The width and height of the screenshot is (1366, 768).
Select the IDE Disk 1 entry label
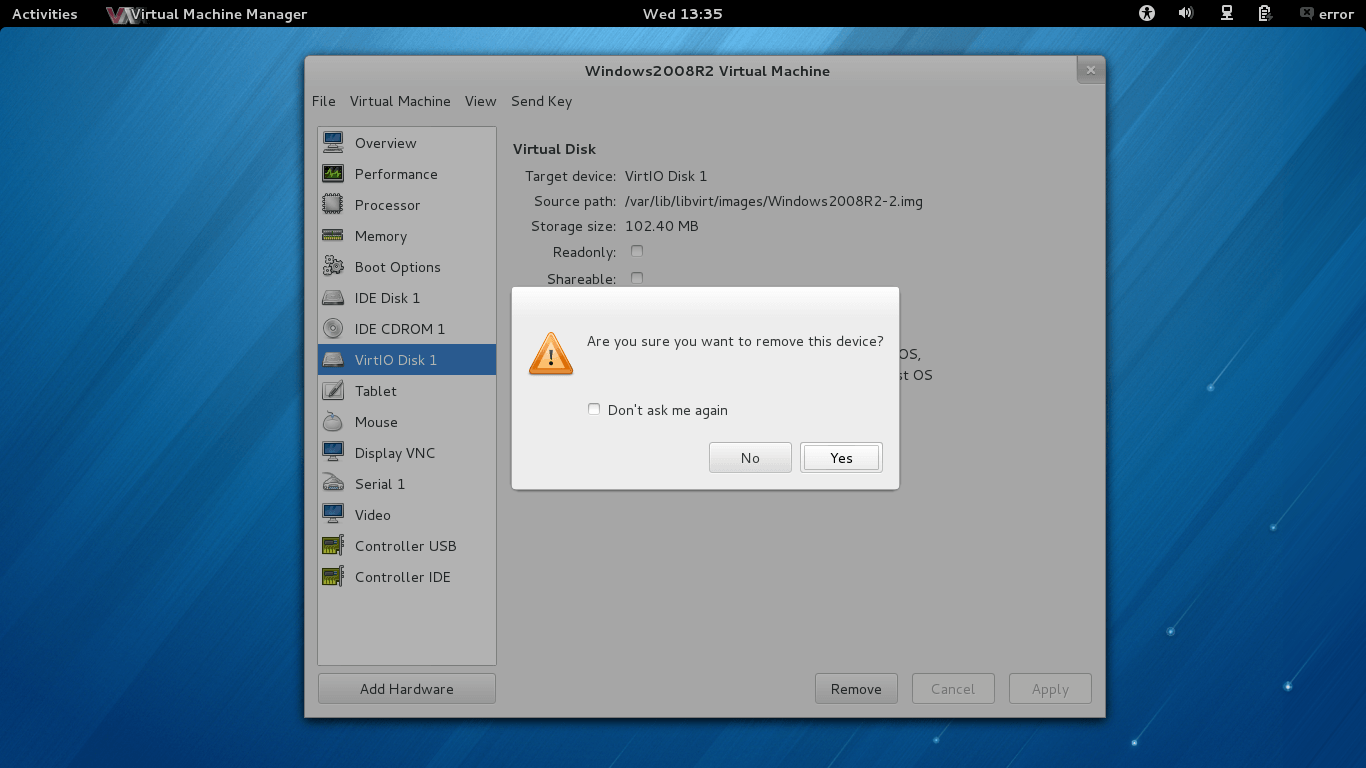coord(387,298)
